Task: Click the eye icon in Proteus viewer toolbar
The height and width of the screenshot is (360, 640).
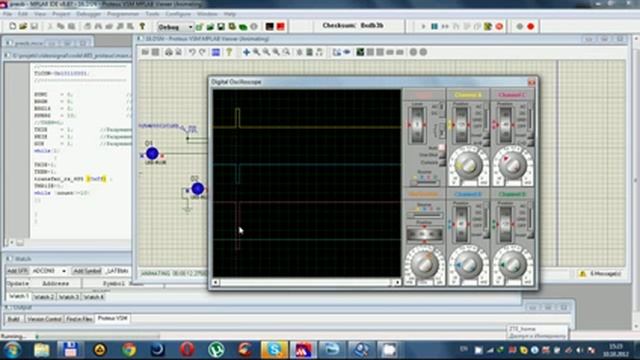Action: pyautogui.click(x=347, y=52)
